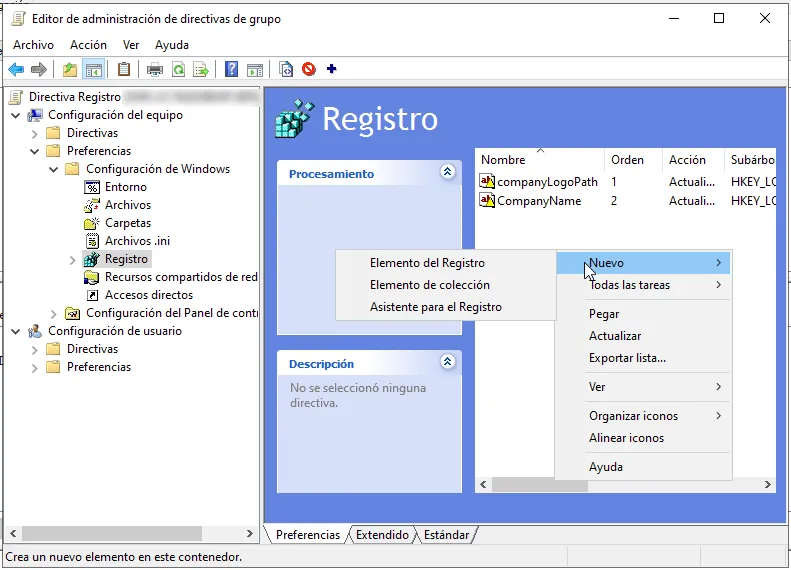The width and height of the screenshot is (791, 570).
Task: Click the Forward arrow toolbar icon
Action: pos(39,69)
